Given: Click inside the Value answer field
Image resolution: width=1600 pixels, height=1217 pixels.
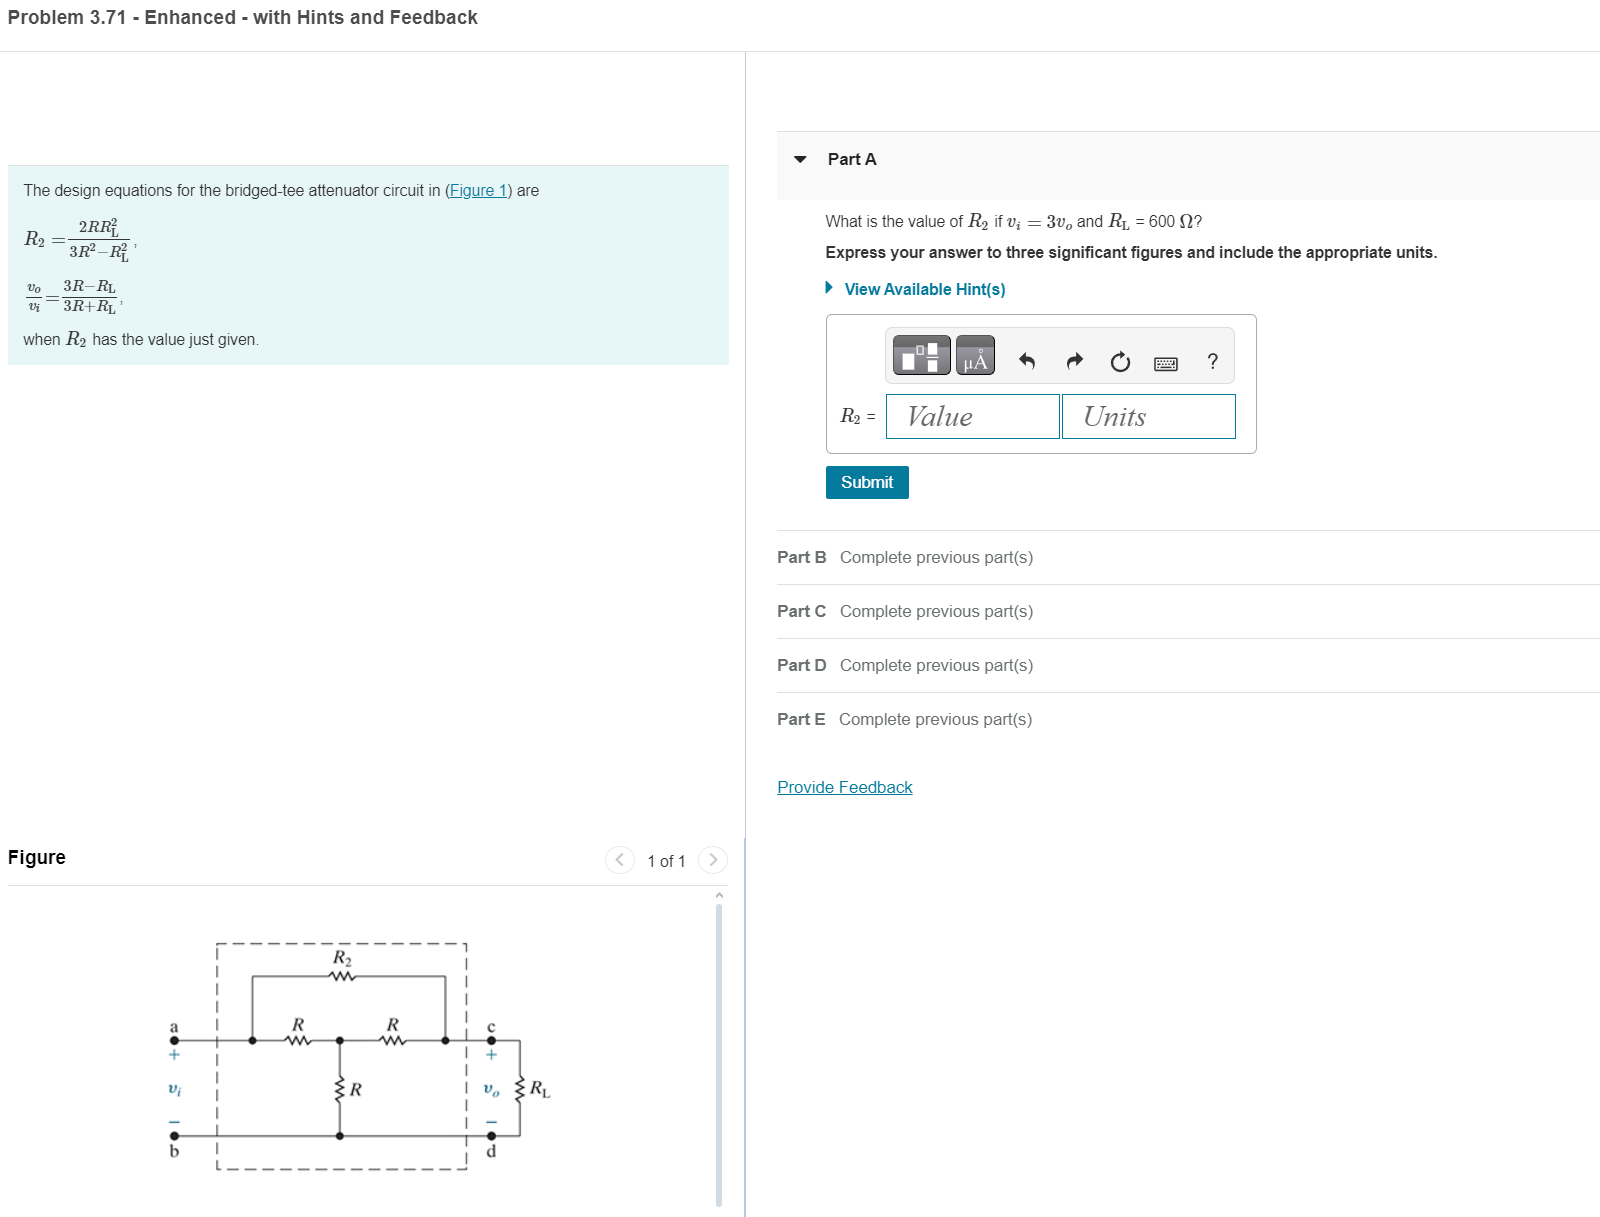Looking at the screenshot, I should tap(972, 416).
